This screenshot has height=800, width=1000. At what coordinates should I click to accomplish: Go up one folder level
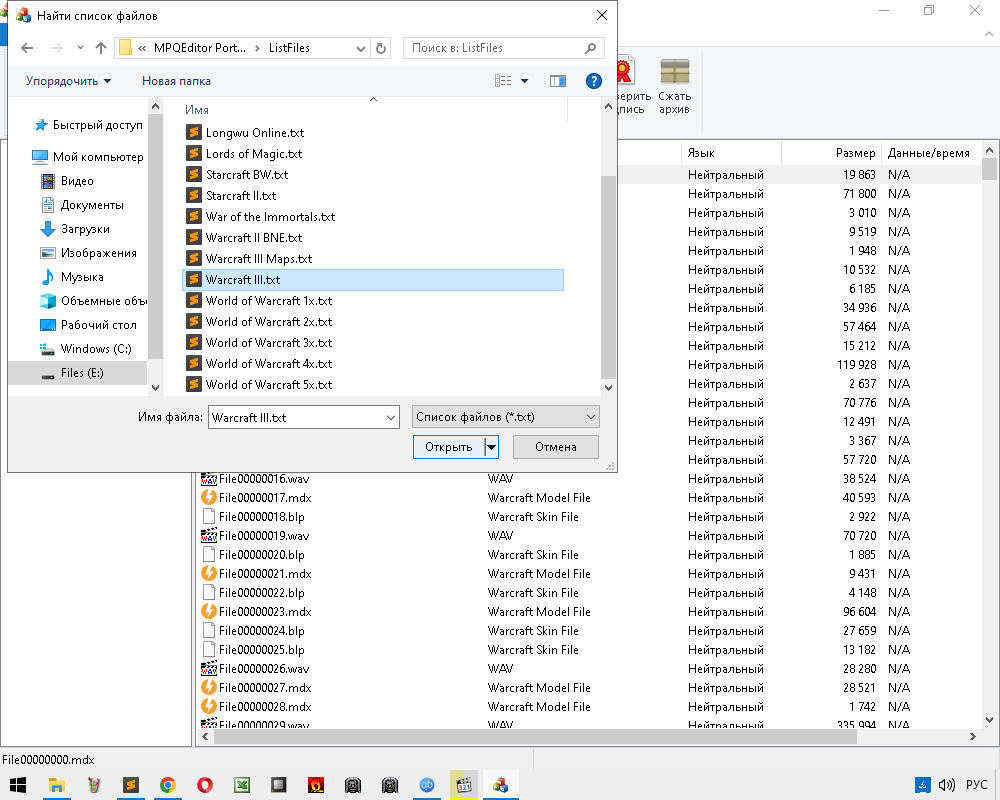[x=101, y=48]
